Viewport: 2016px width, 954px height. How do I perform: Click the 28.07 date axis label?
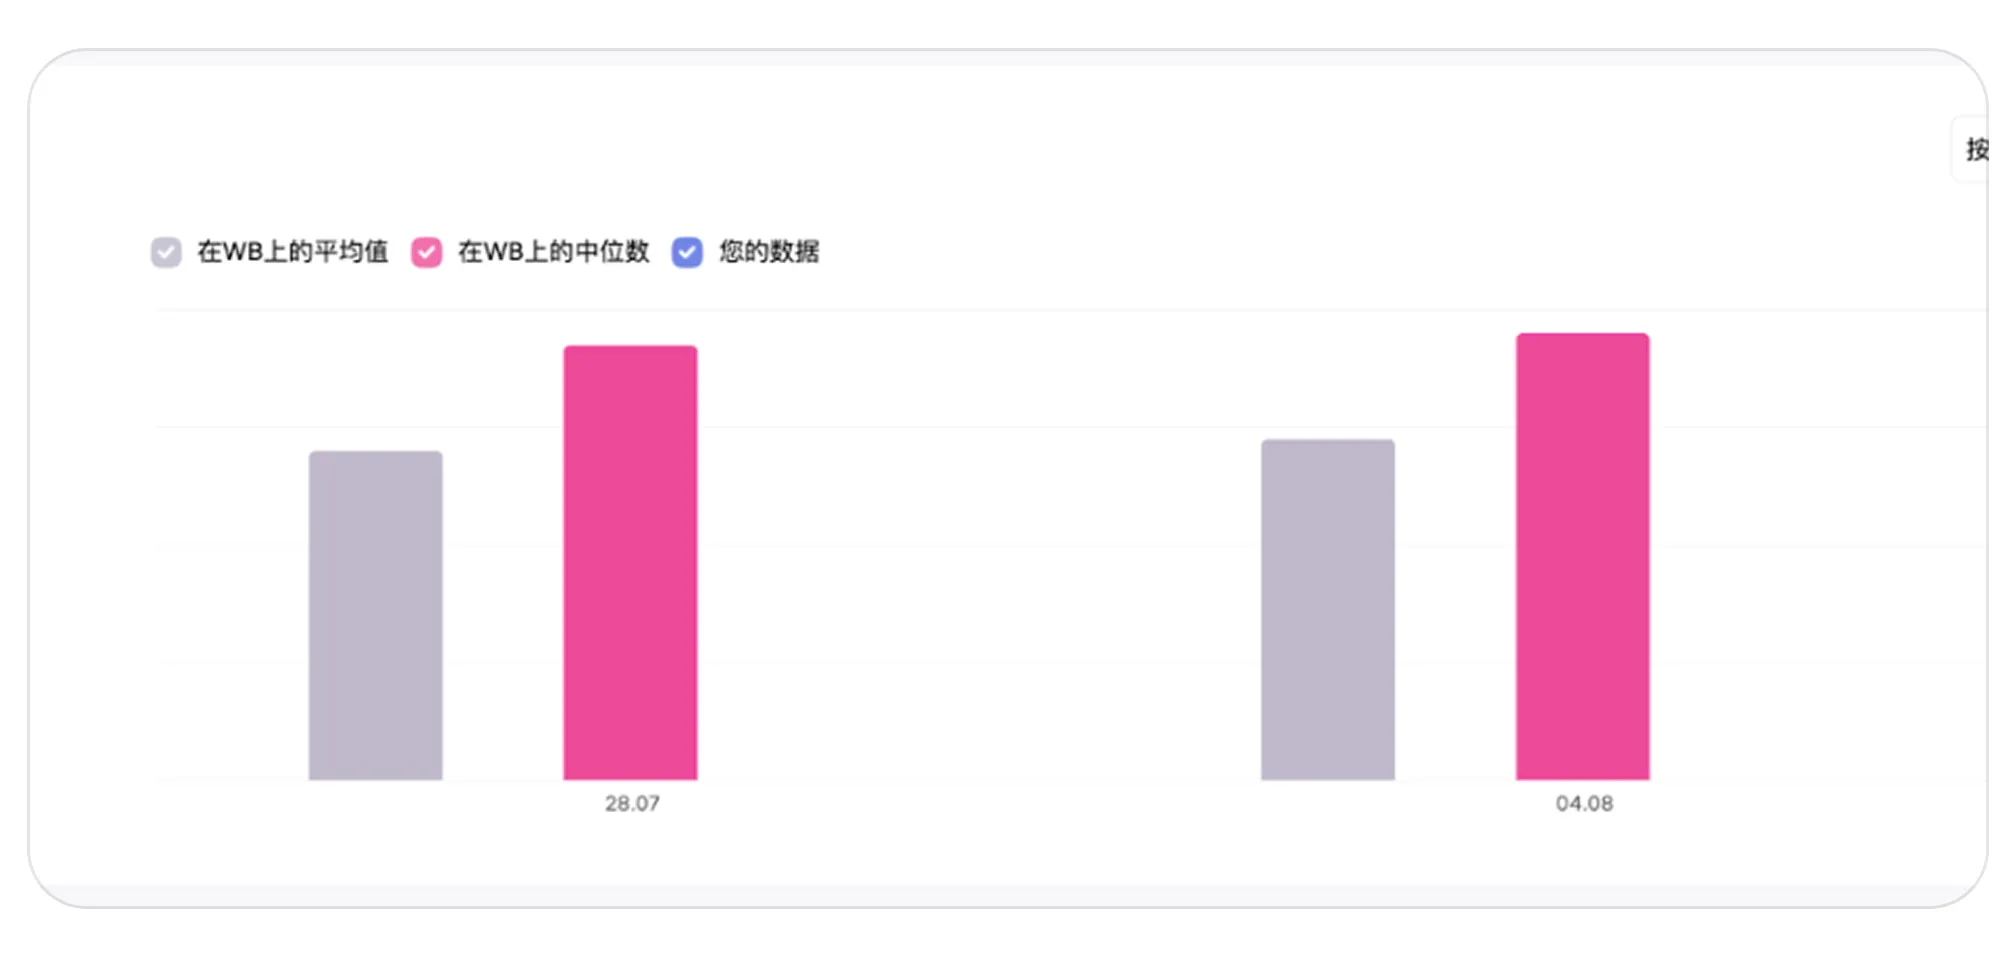[x=632, y=803]
